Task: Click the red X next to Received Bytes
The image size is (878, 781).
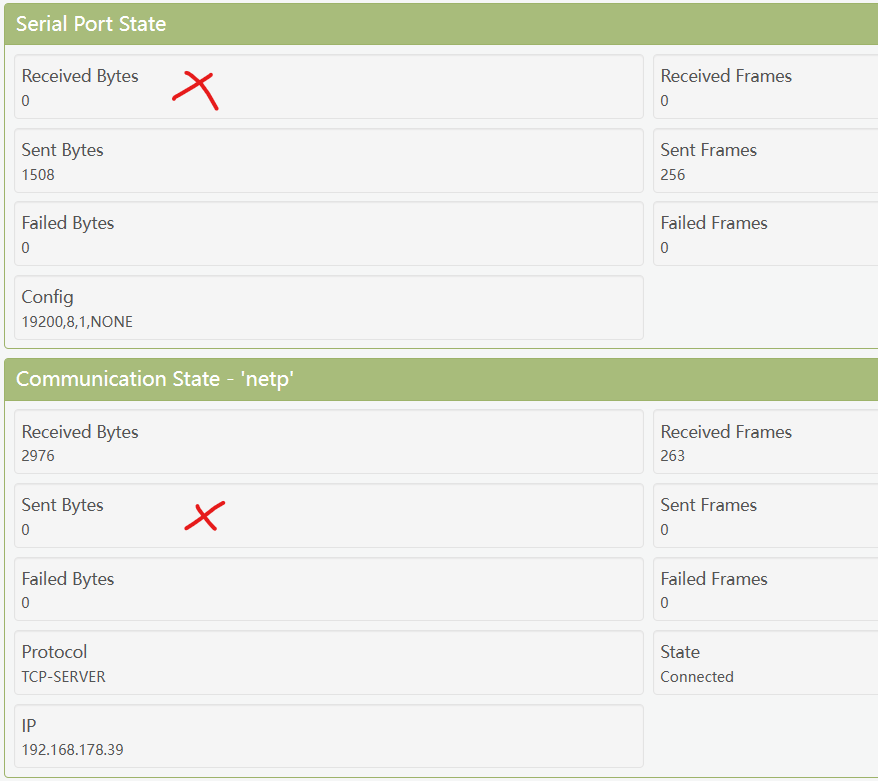Action: coord(195,90)
